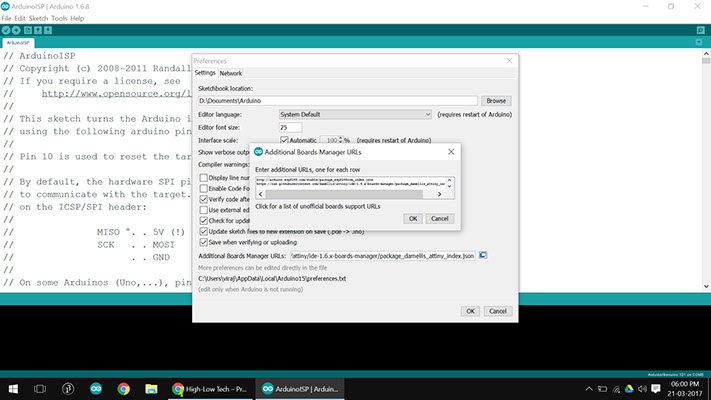
Task: Click the opensource.org license link in code
Action: pos(117,93)
